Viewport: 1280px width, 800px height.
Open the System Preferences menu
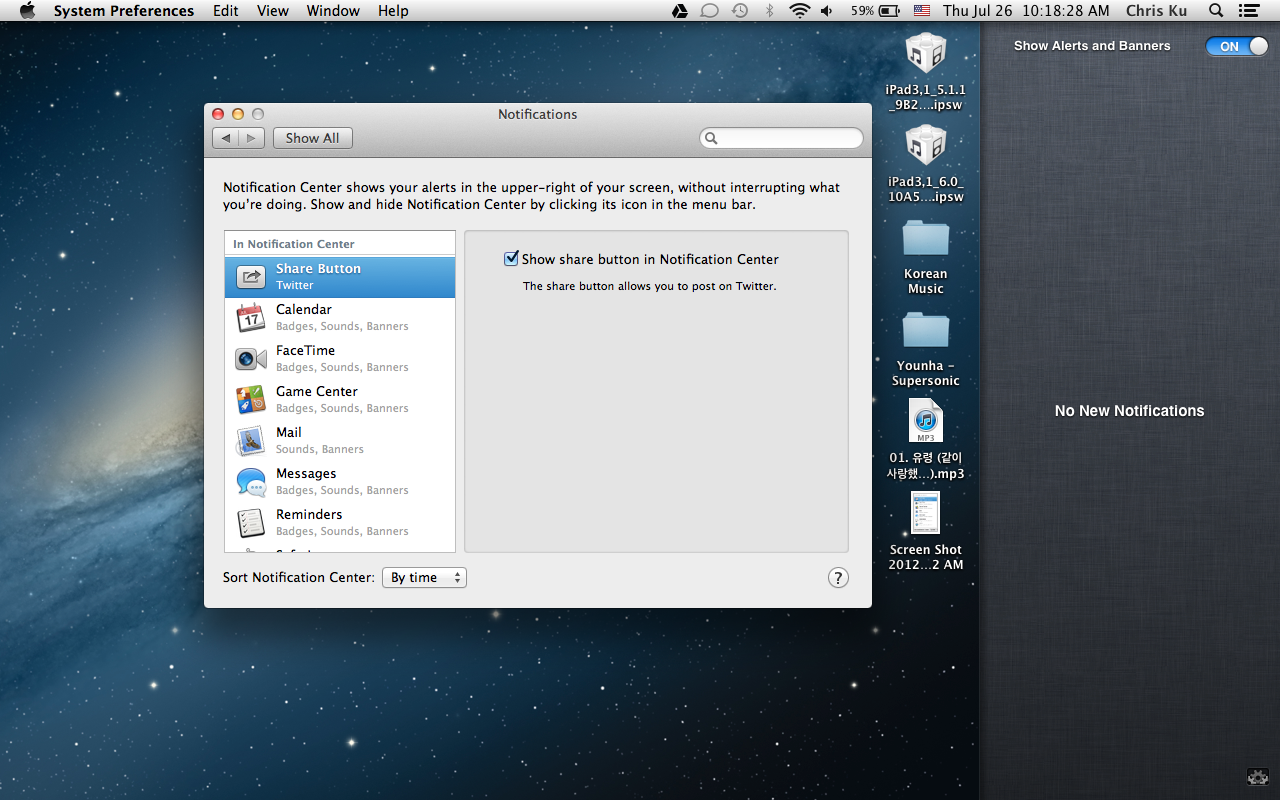(124, 11)
